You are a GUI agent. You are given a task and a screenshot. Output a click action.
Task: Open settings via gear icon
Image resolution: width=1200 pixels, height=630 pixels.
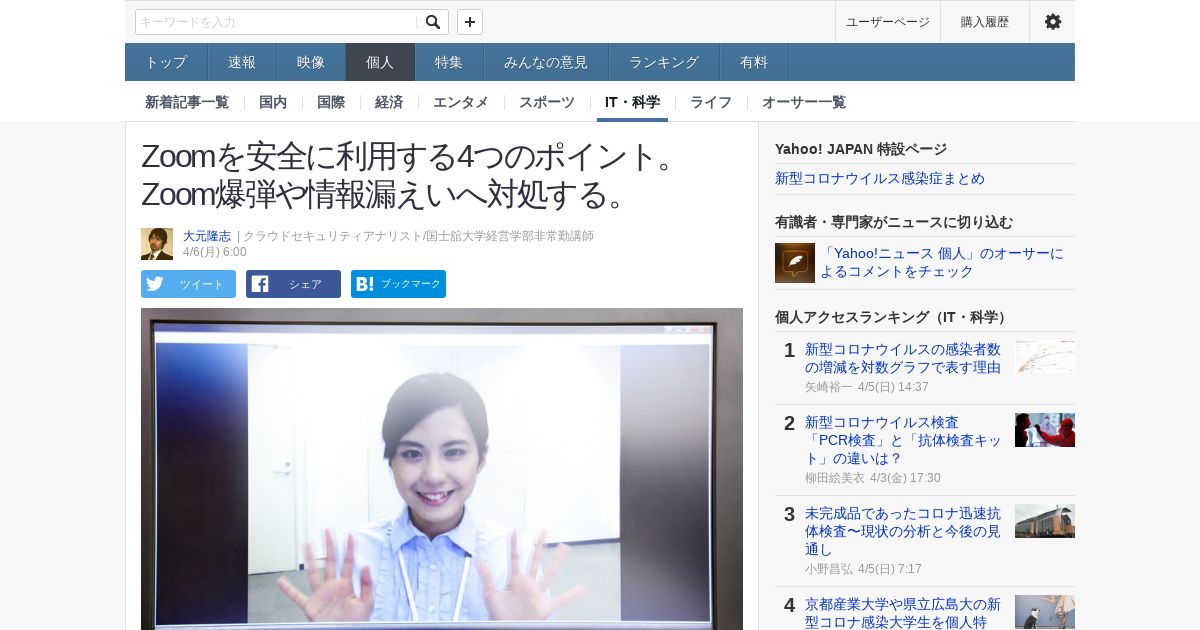point(1053,22)
